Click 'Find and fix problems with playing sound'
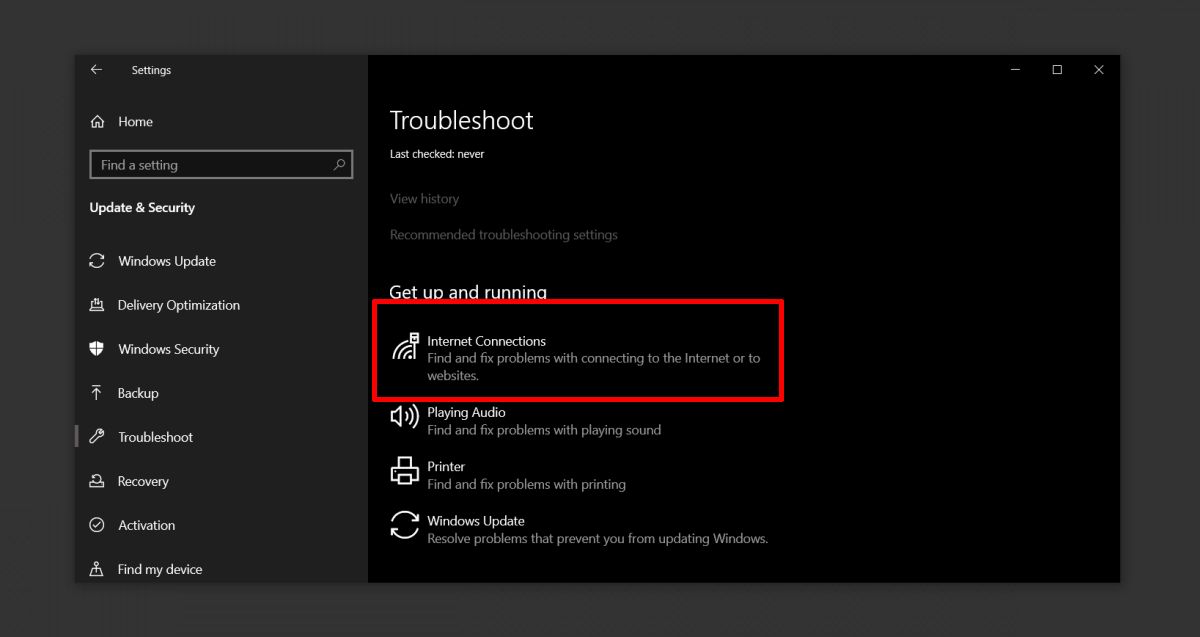Screen dimensions: 1200x637 544,430
